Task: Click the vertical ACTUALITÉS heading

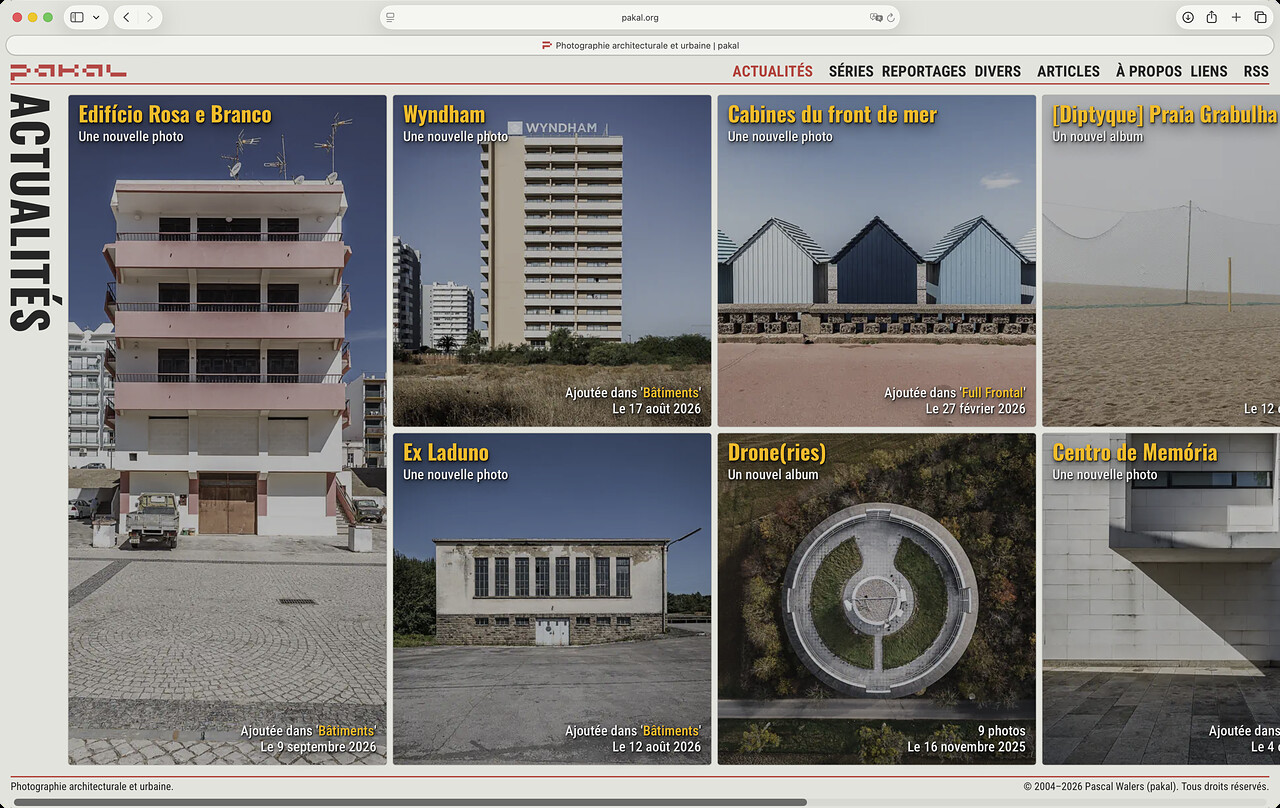Action: (30, 213)
